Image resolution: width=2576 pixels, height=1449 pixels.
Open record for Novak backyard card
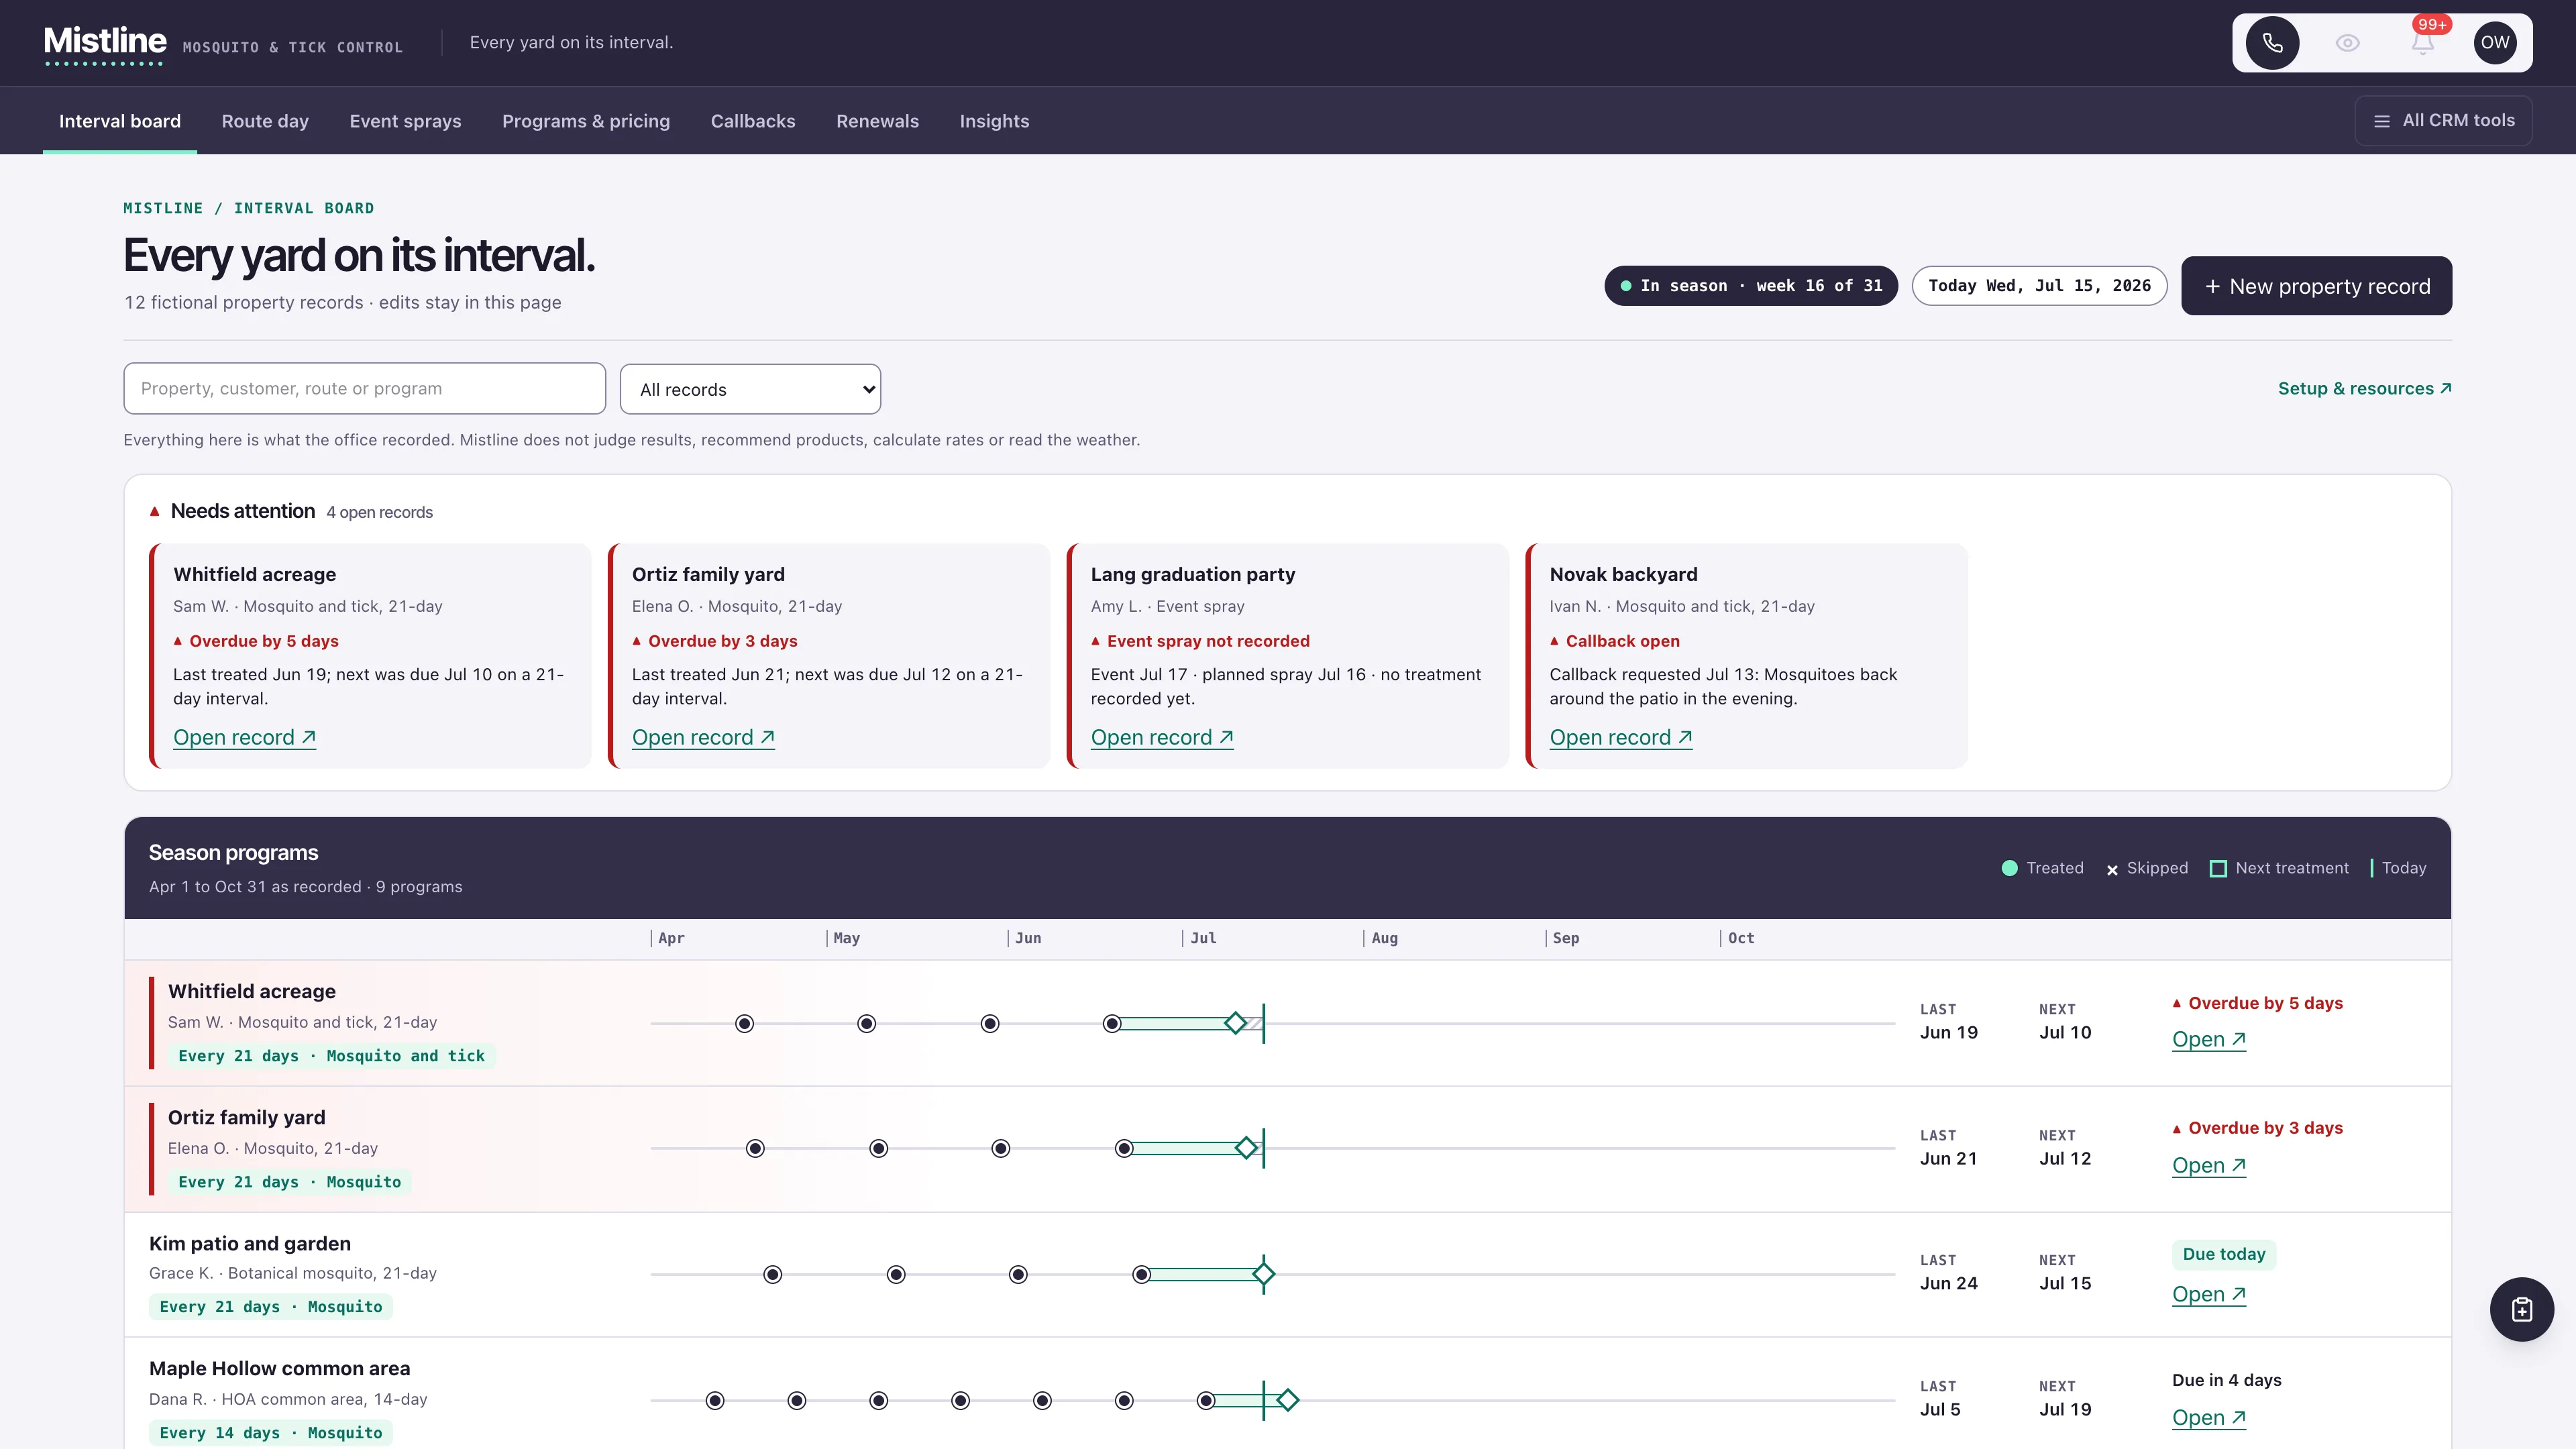[1621, 737]
